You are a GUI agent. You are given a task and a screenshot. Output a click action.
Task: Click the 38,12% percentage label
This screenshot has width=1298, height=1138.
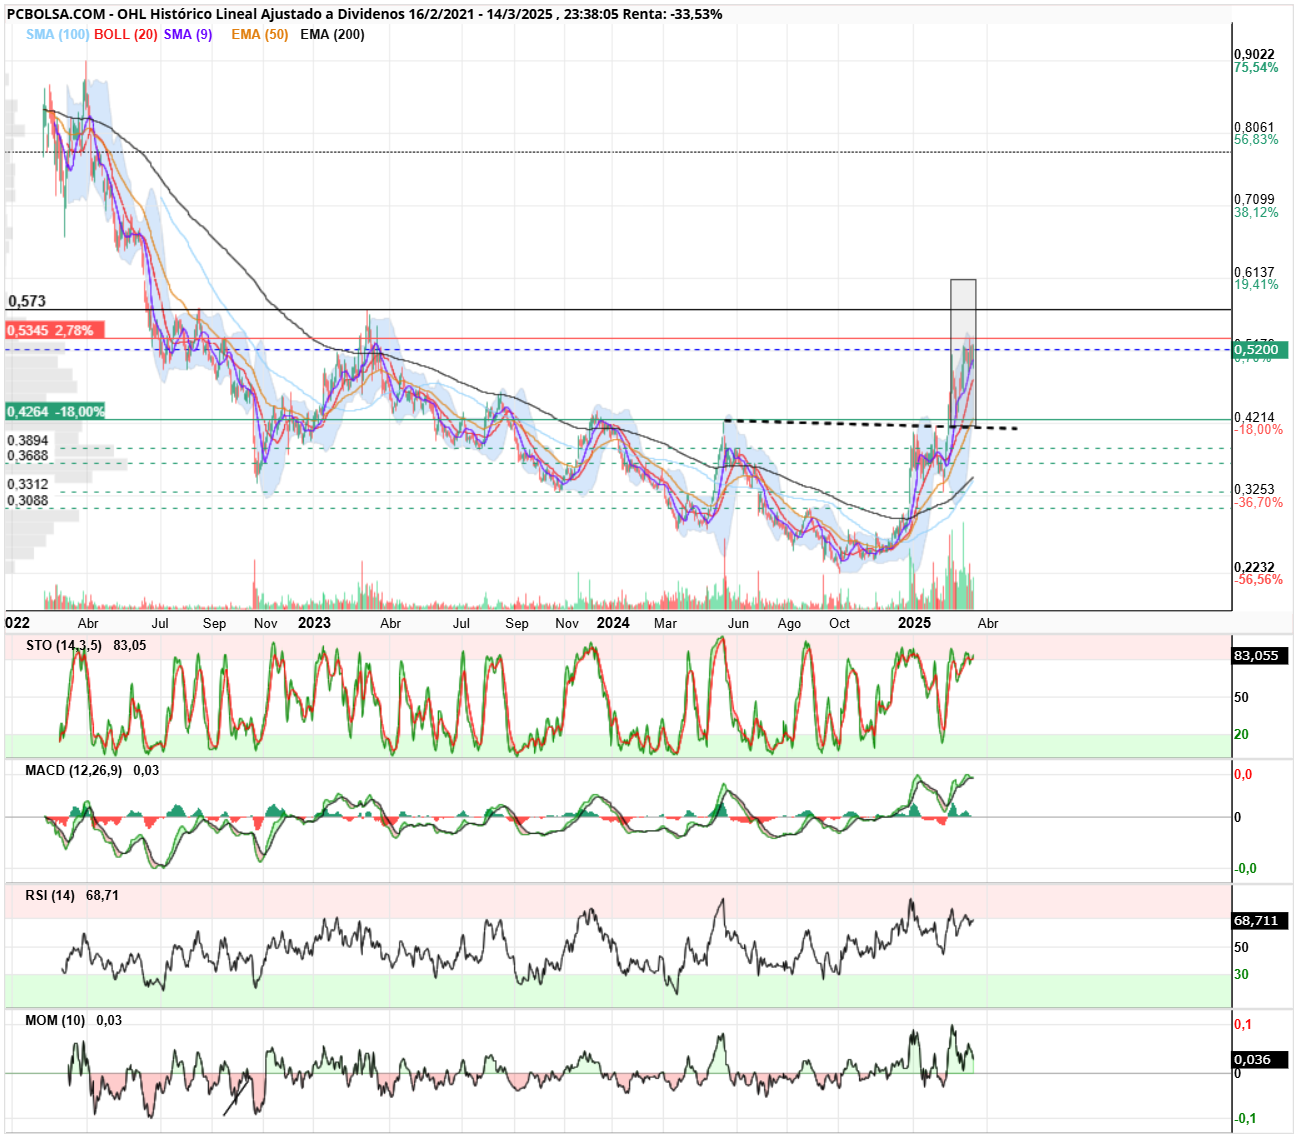point(1256,212)
